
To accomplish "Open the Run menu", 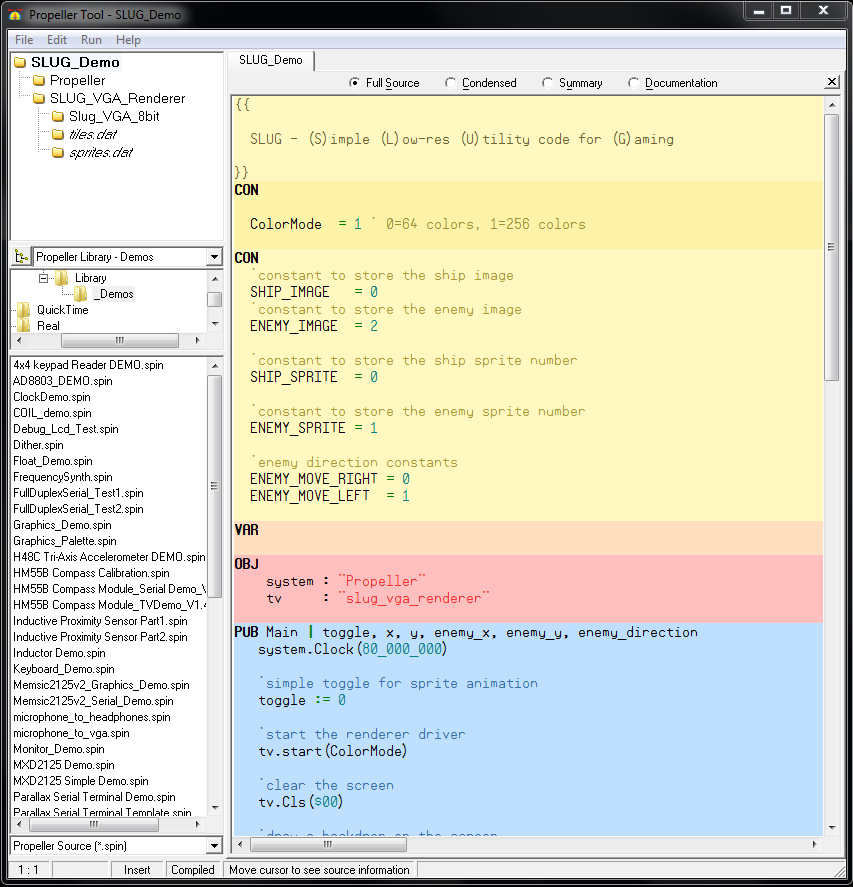I will pyautogui.click(x=91, y=40).
